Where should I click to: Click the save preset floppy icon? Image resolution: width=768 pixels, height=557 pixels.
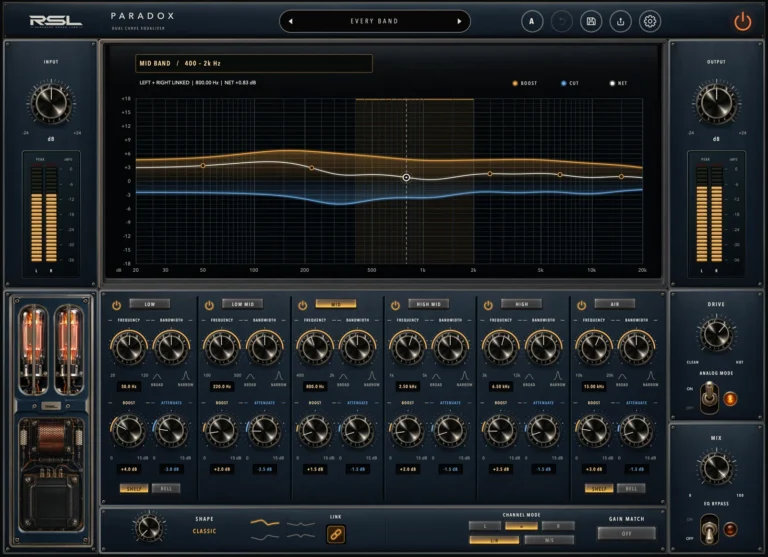(591, 22)
